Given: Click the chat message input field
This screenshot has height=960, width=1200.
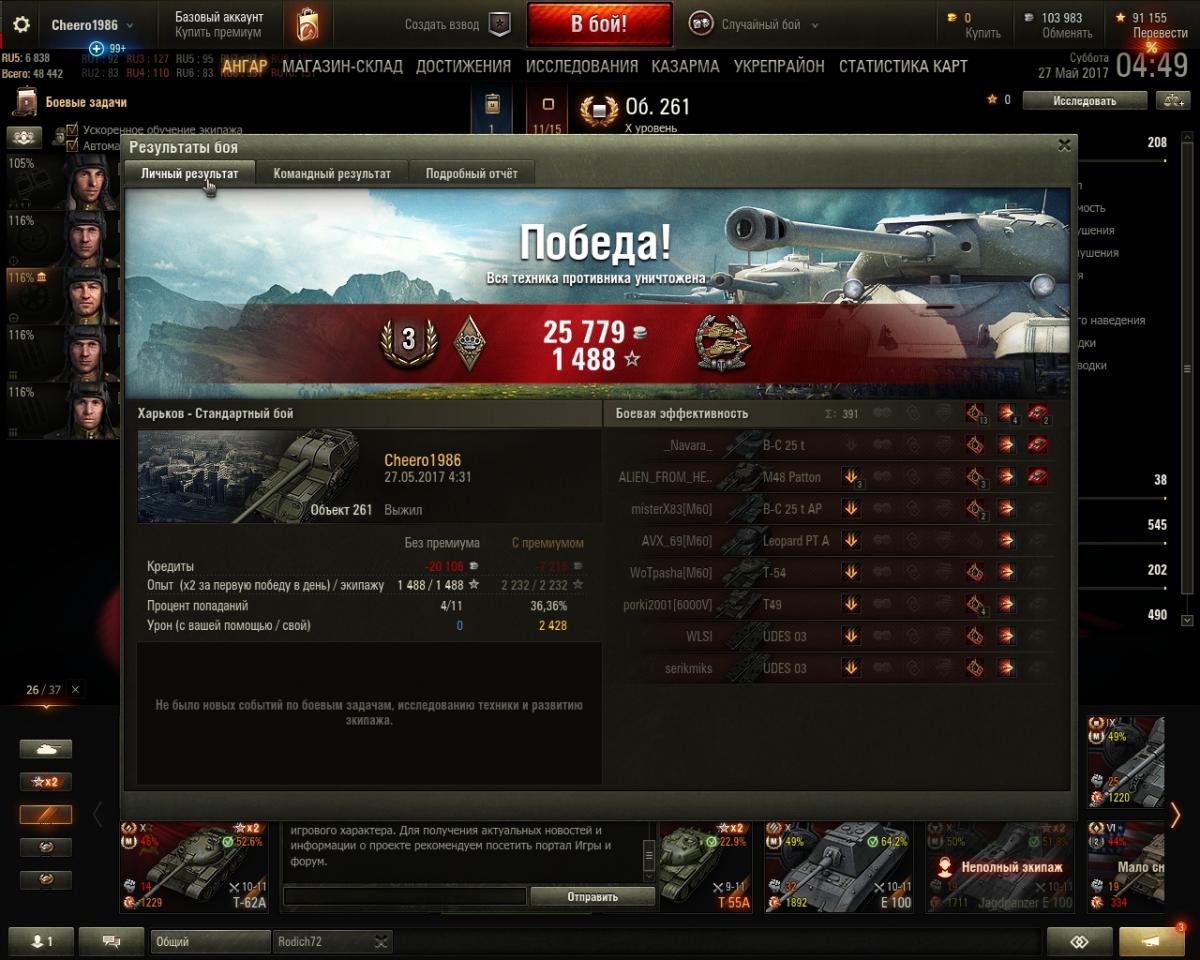Looking at the screenshot, I should (405, 897).
